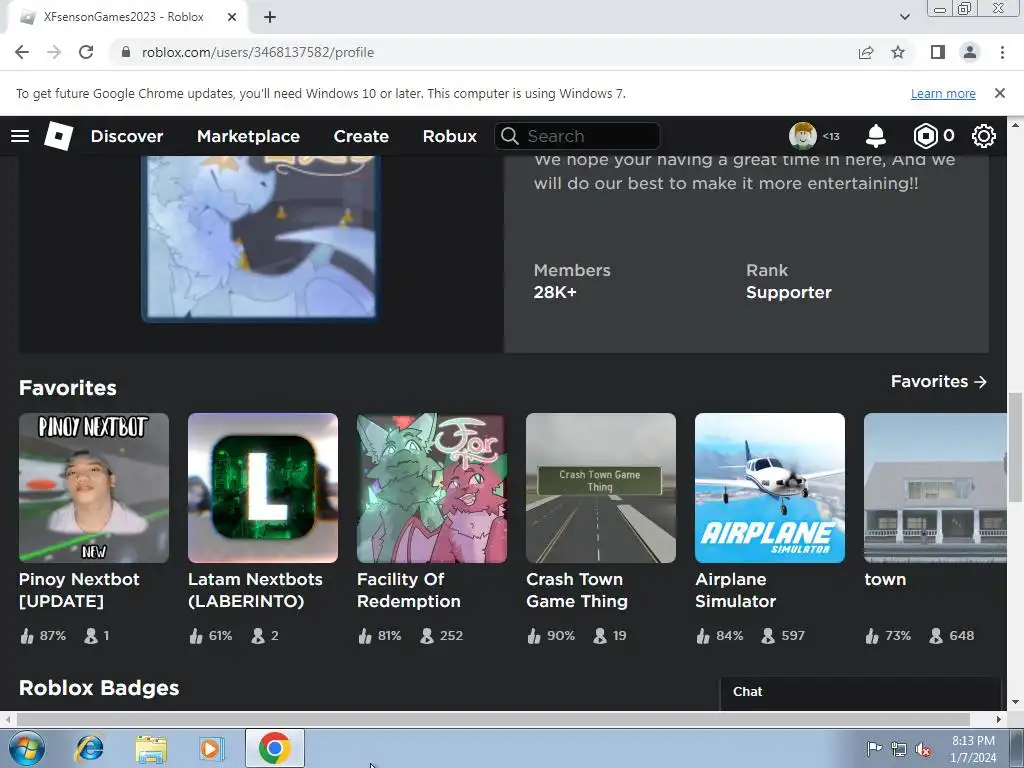This screenshot has height=768, width=1024.
Task: Click the Learn more link
Action: [x=943, y=93]
